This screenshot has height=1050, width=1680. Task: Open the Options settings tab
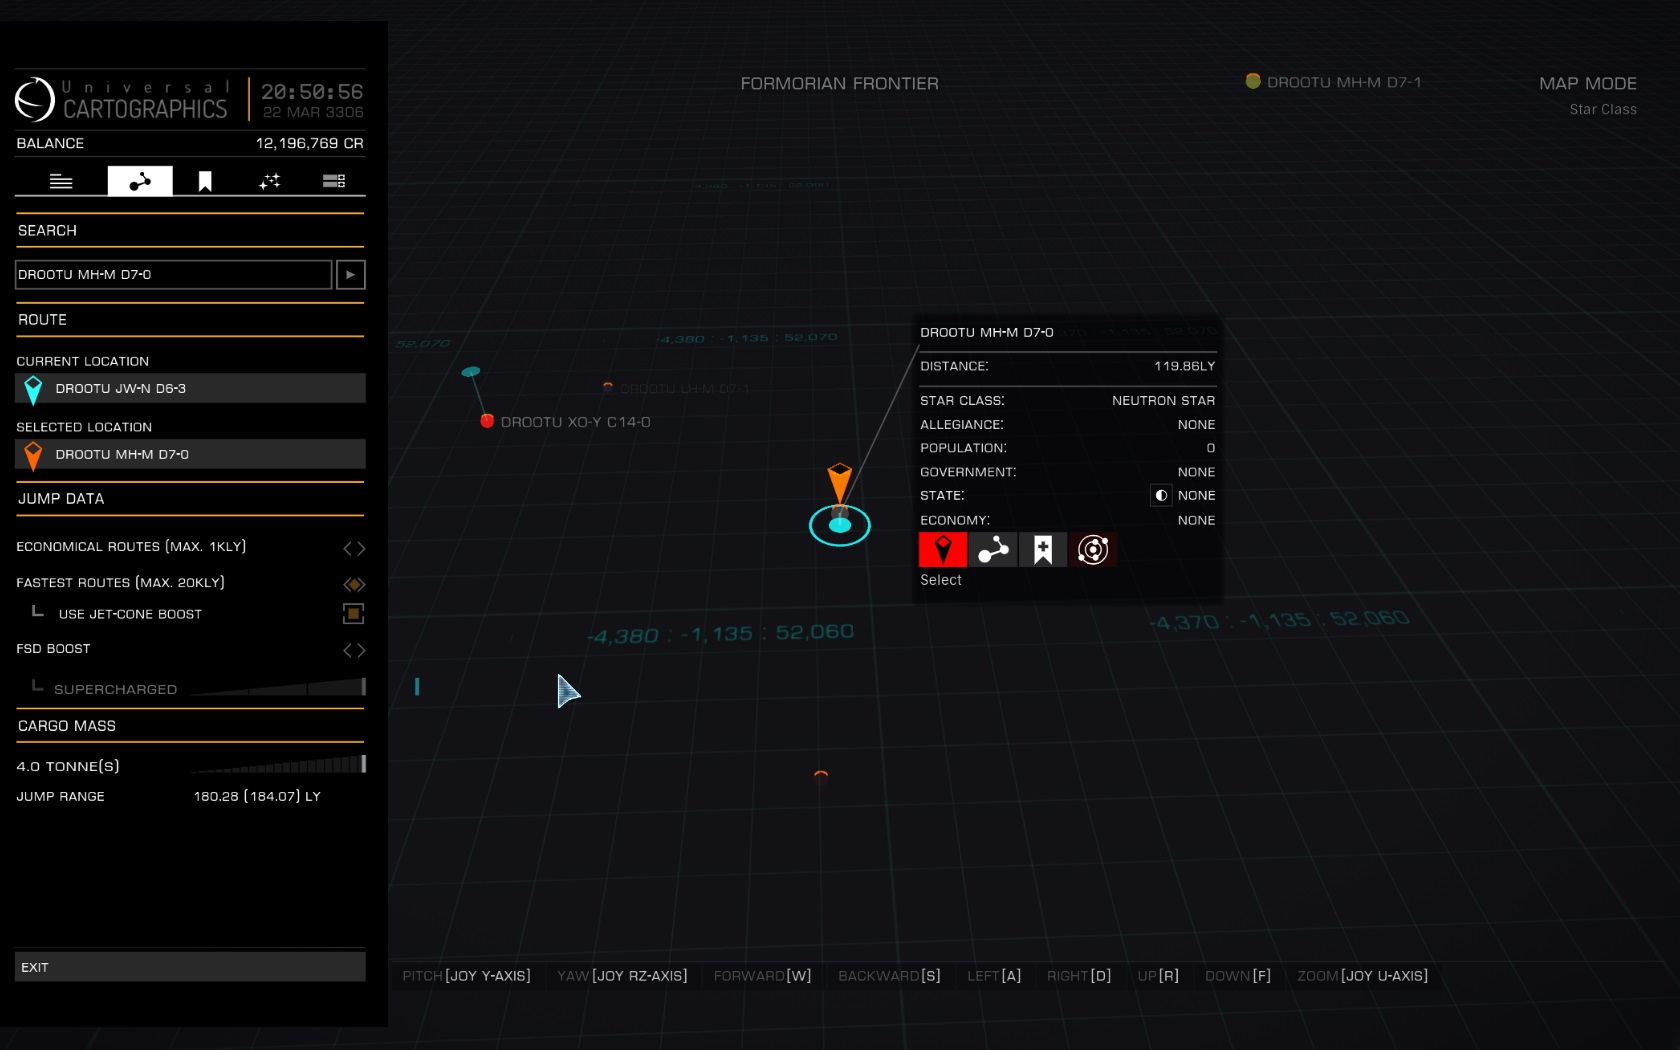[x=334, y=181]
